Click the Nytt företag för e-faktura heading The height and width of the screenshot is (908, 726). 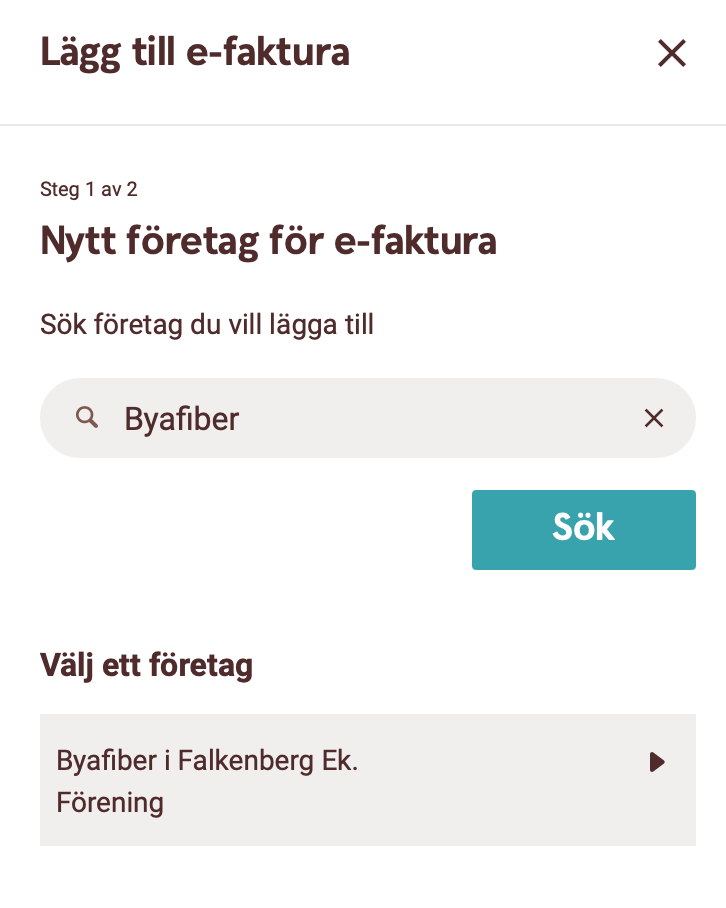268,241
